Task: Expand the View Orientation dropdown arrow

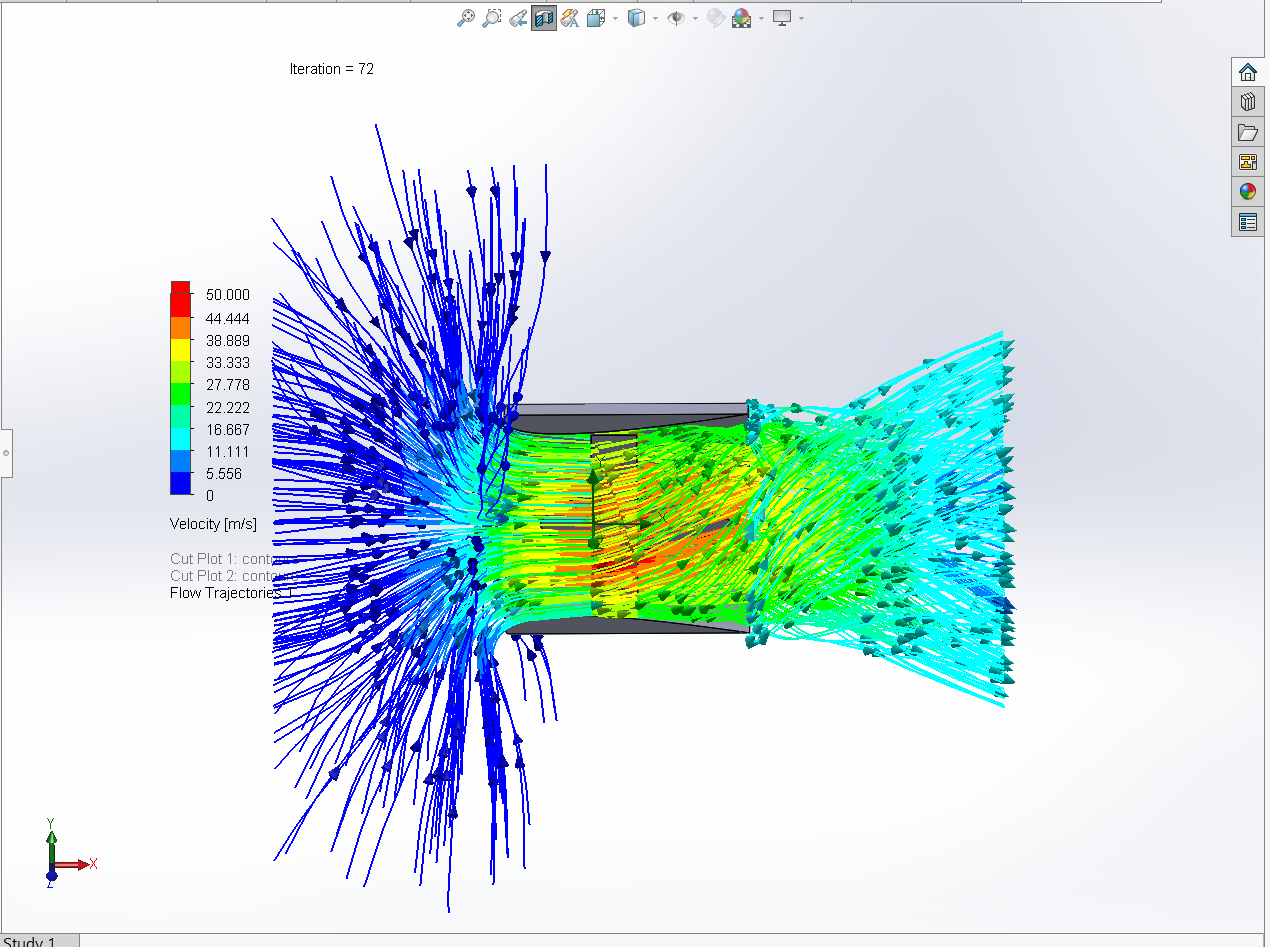Action: (615, 18)
